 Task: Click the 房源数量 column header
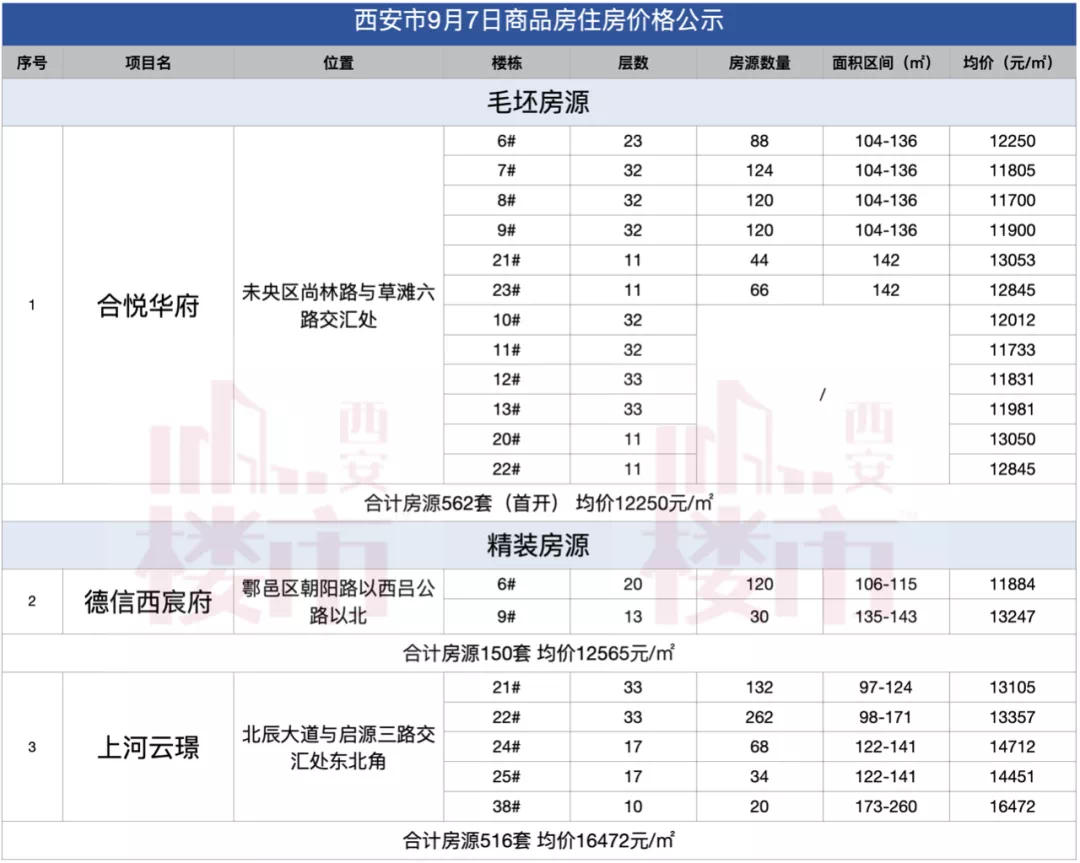[x=759, y=62]
